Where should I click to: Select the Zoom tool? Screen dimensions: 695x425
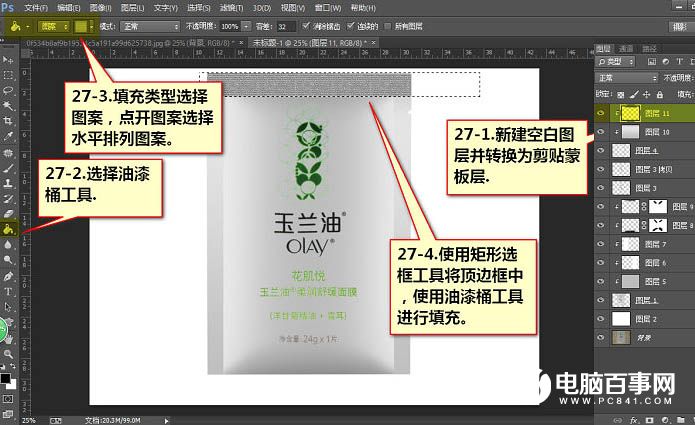coord(8,354)
